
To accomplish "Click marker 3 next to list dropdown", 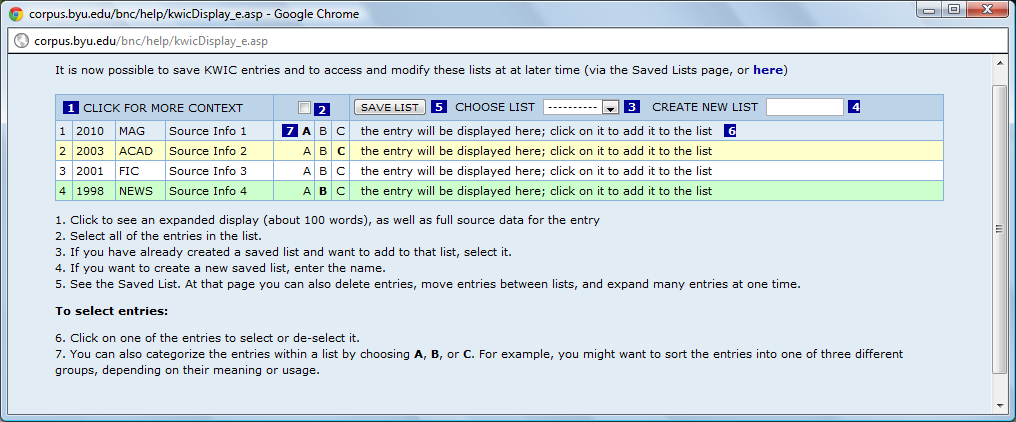I will click(632, 107).
